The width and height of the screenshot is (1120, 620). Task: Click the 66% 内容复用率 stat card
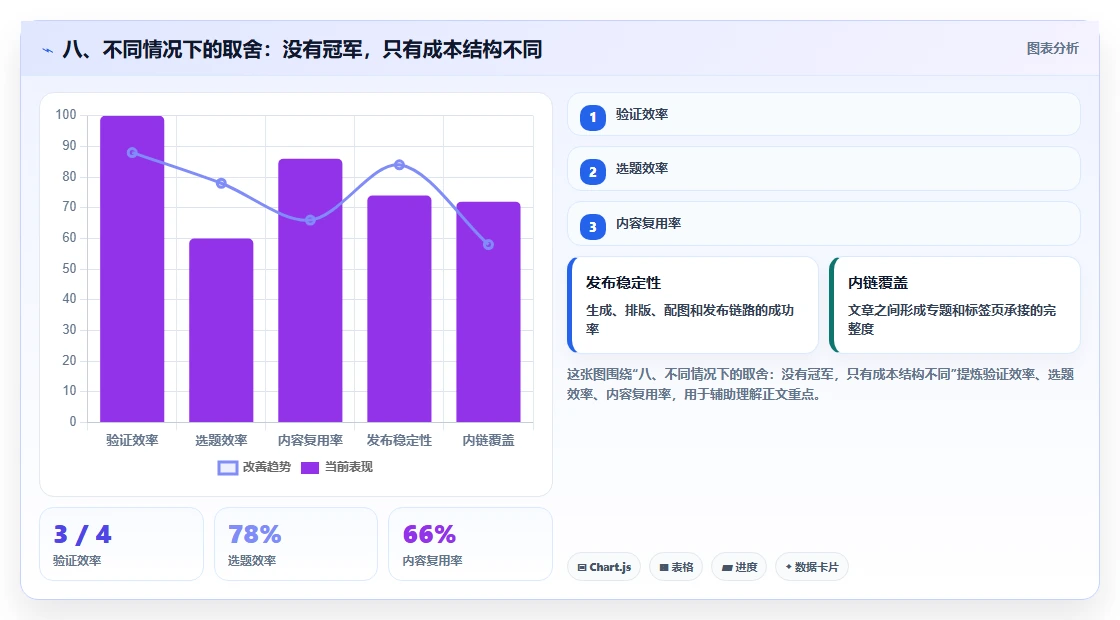471,544
